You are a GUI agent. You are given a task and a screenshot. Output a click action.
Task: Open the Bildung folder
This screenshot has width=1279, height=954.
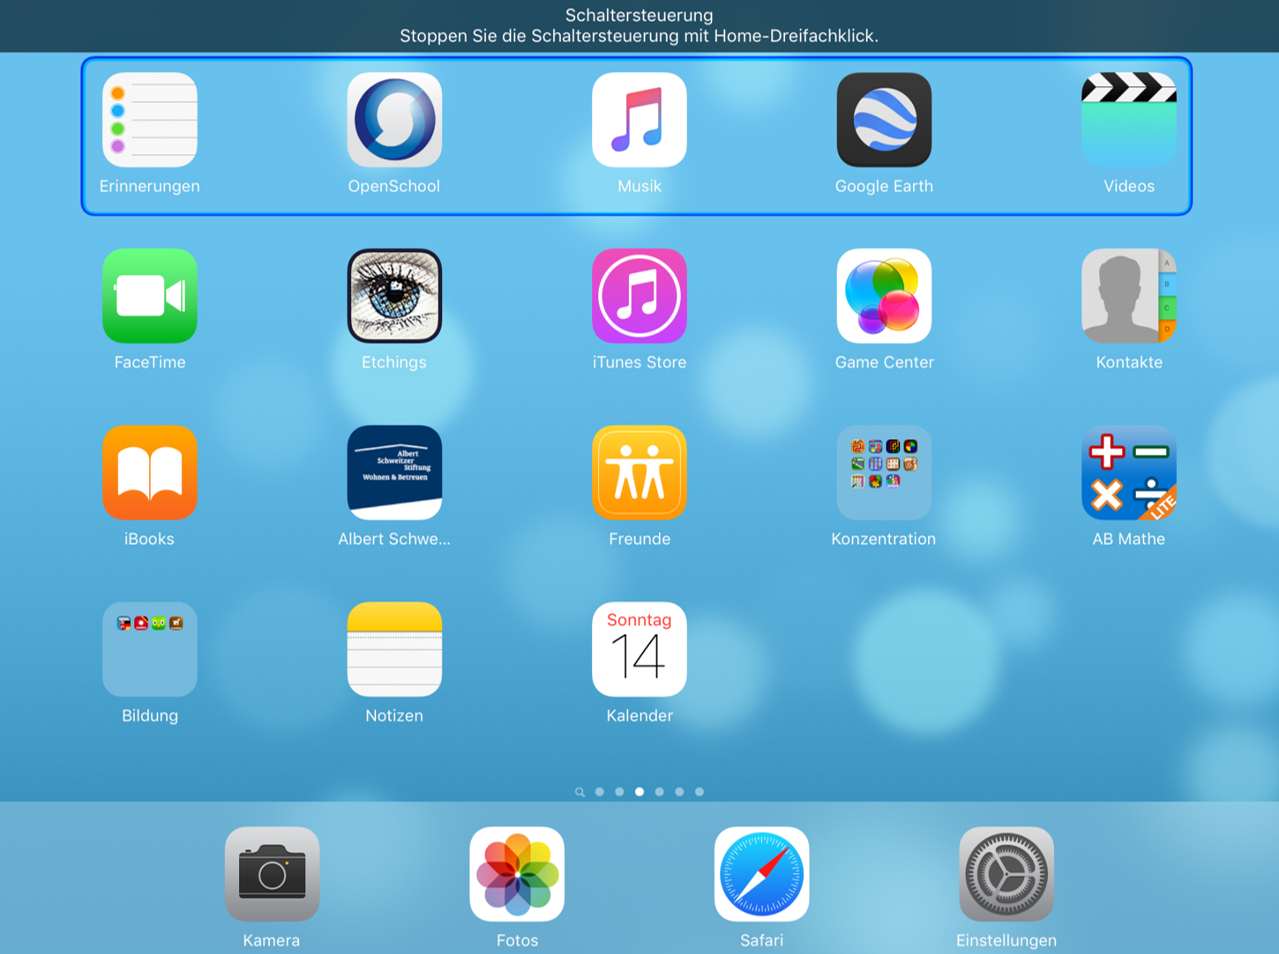tap(149, 649)
